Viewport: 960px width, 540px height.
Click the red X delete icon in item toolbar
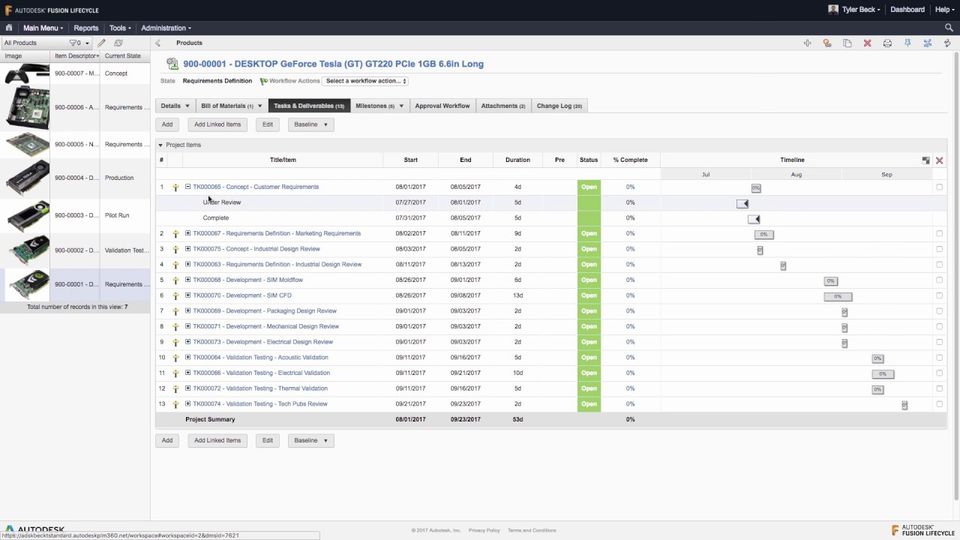867,43
